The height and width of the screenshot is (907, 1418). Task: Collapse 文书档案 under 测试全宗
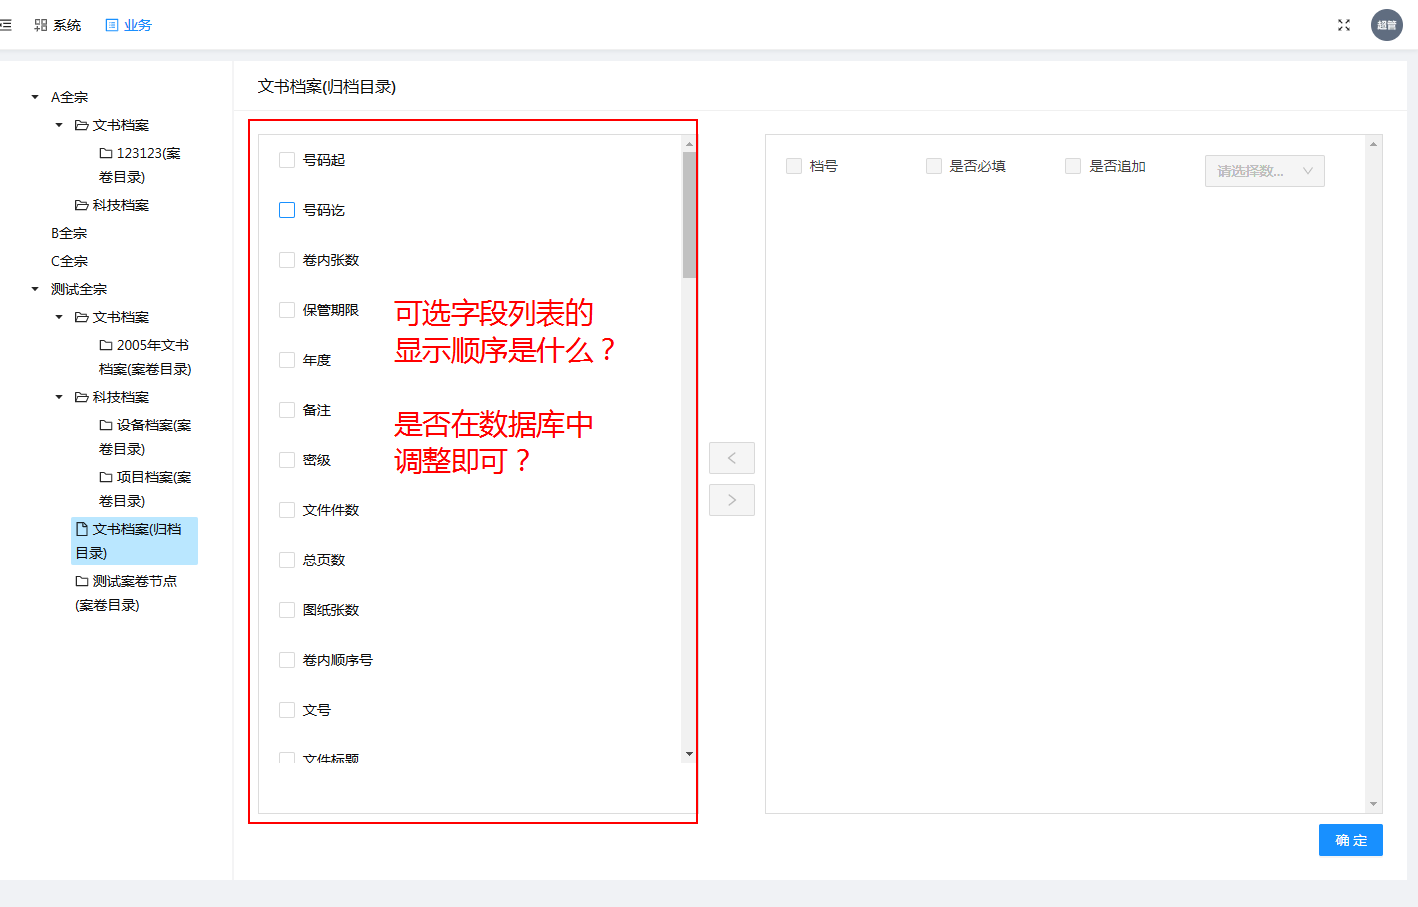[59, 317]
